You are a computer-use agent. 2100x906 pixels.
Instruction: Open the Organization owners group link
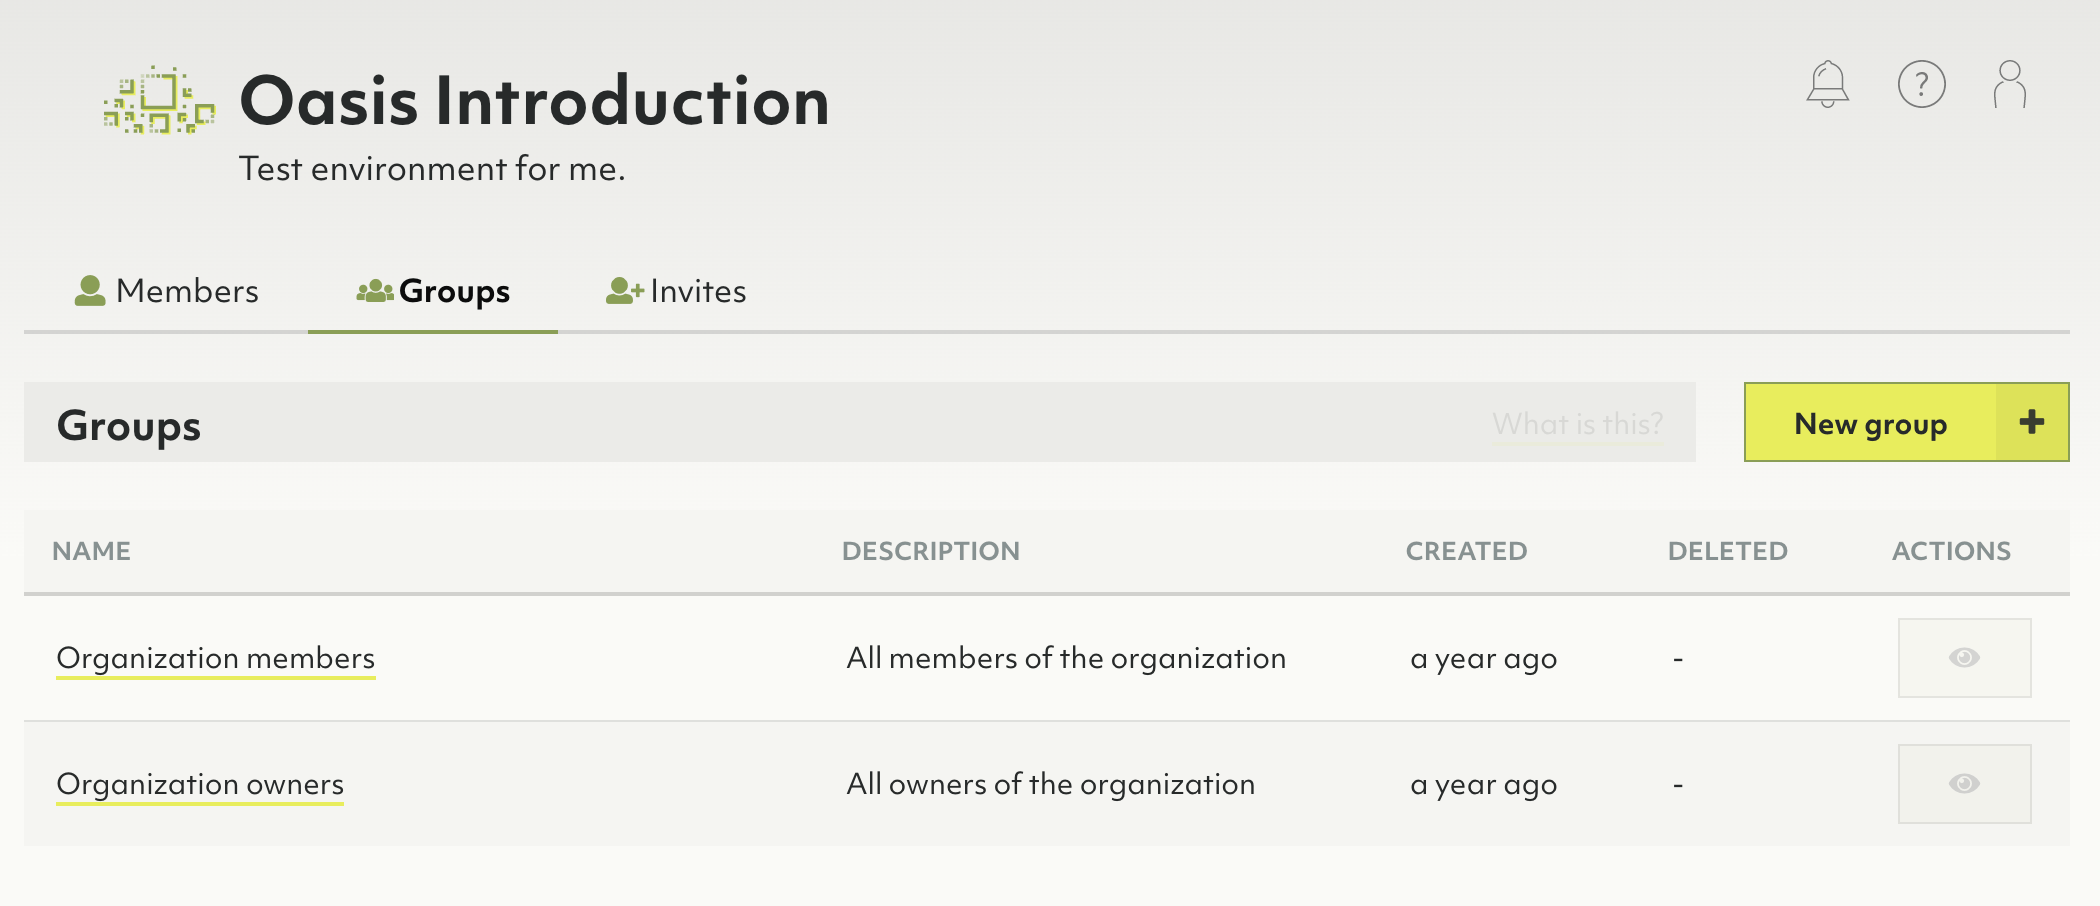tap(200, 784)
